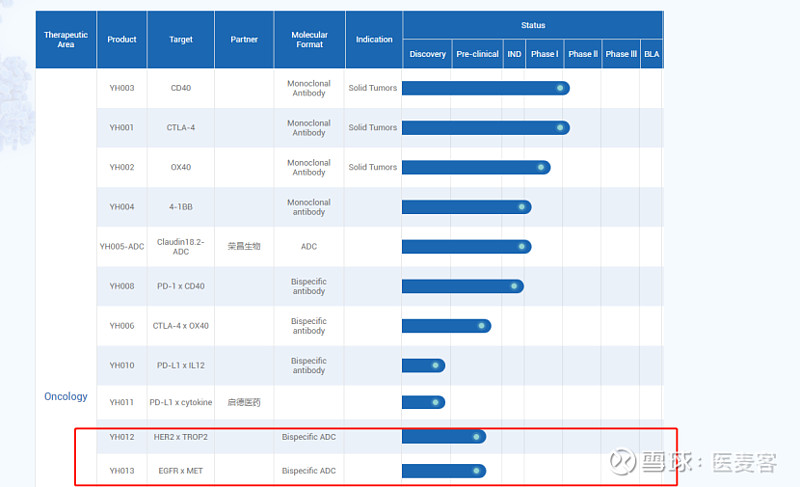Click the end dot of YH010 progress bar
This screenshot has height=487, width=800.
436,365
